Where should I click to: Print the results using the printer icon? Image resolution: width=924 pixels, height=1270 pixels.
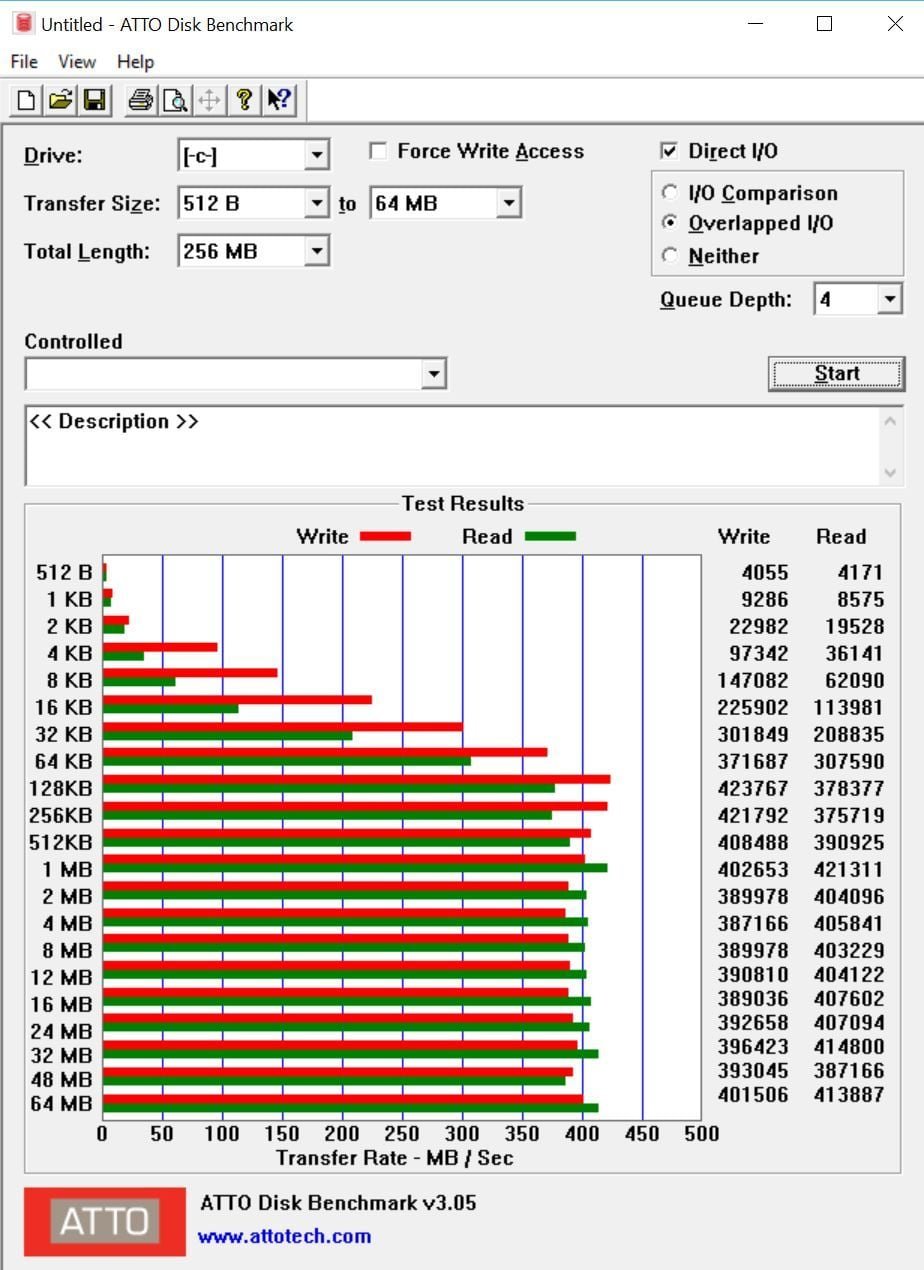click(x=141, y=100)
